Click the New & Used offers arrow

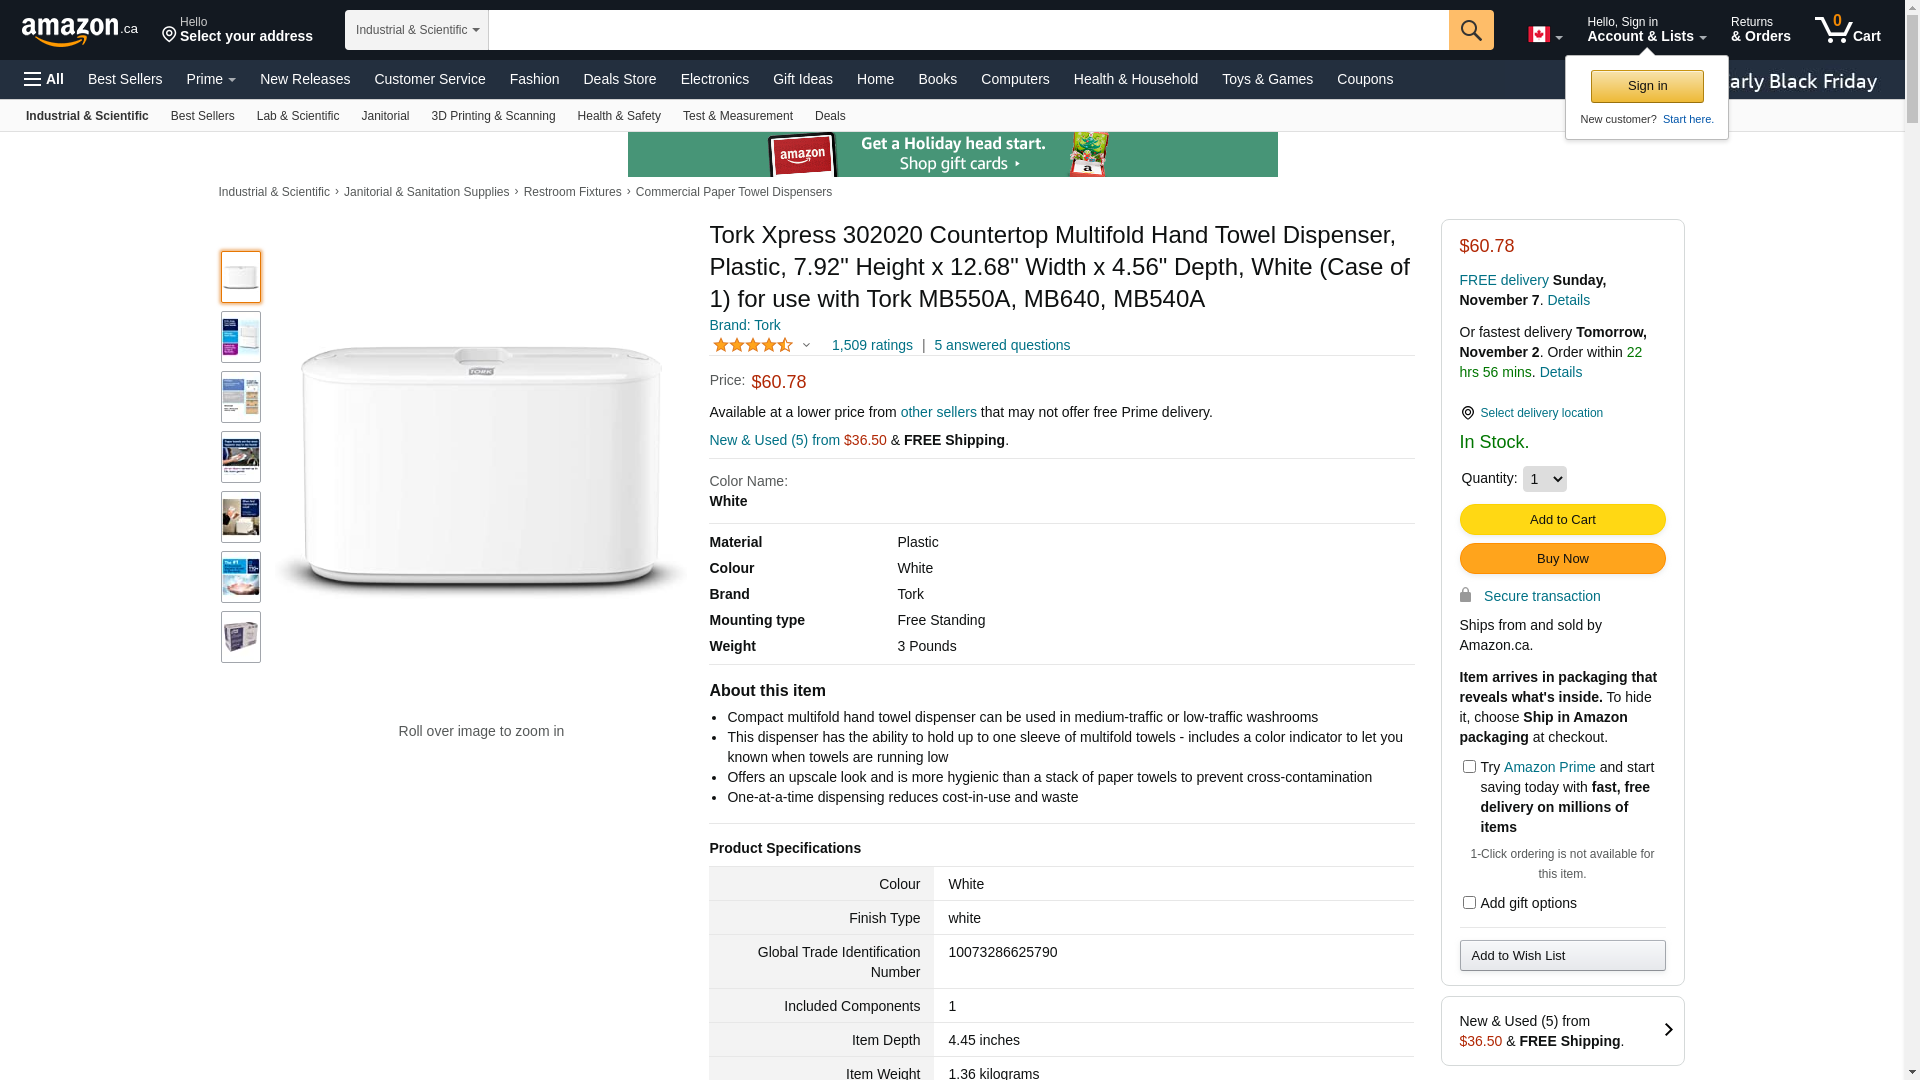1667,1030
